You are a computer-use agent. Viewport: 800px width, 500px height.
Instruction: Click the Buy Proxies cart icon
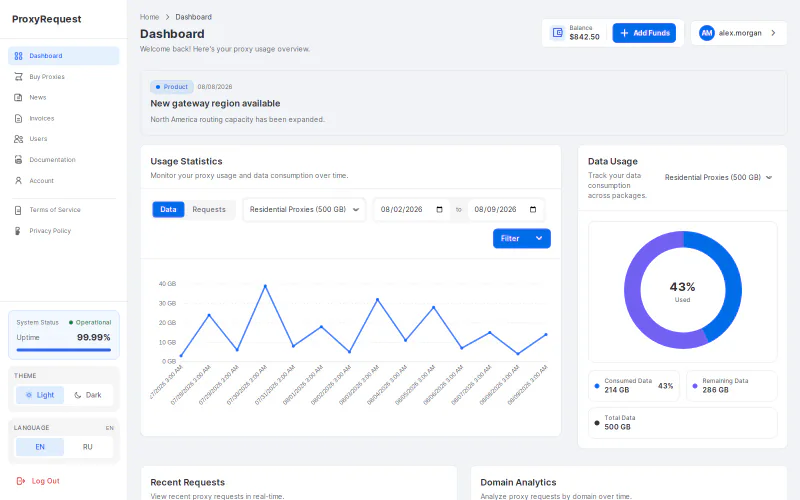click(18, 77)
